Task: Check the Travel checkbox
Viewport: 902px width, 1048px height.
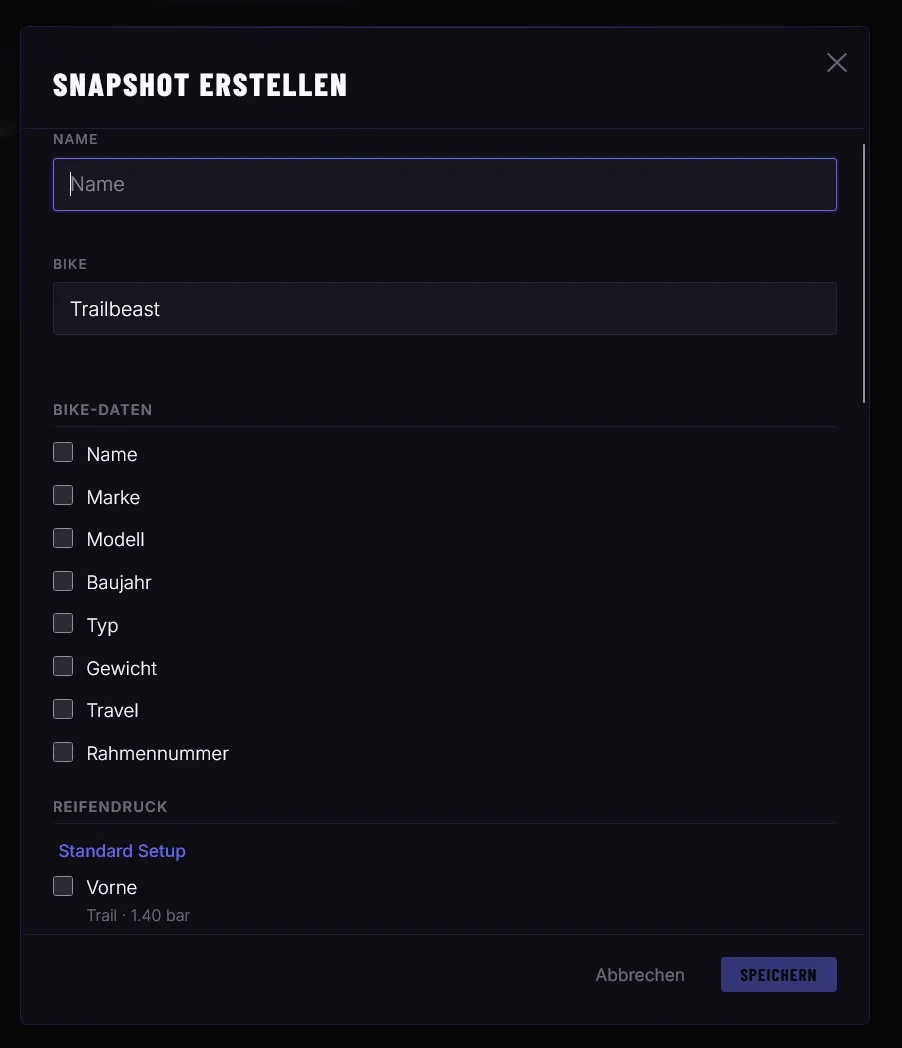Action: coord(63,709)
